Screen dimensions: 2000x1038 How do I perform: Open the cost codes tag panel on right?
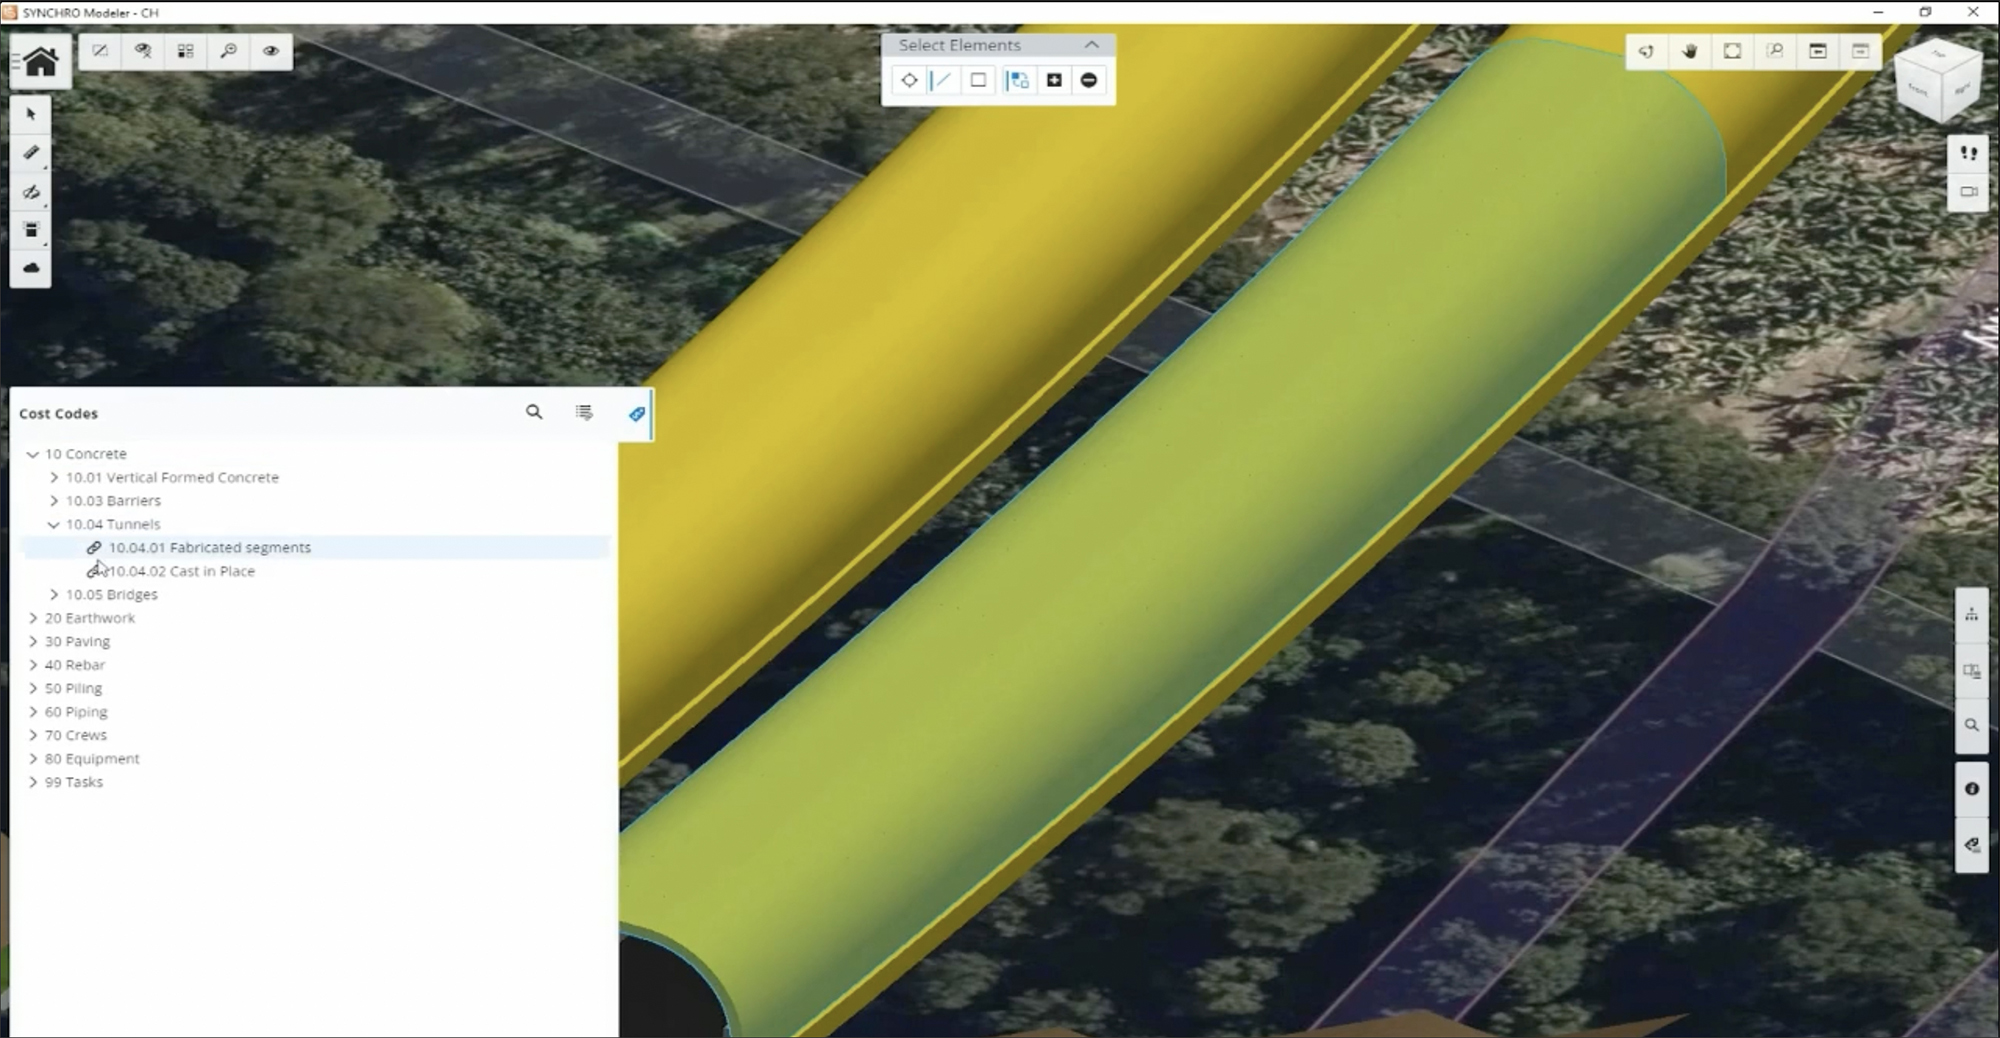coord(1972,845)
